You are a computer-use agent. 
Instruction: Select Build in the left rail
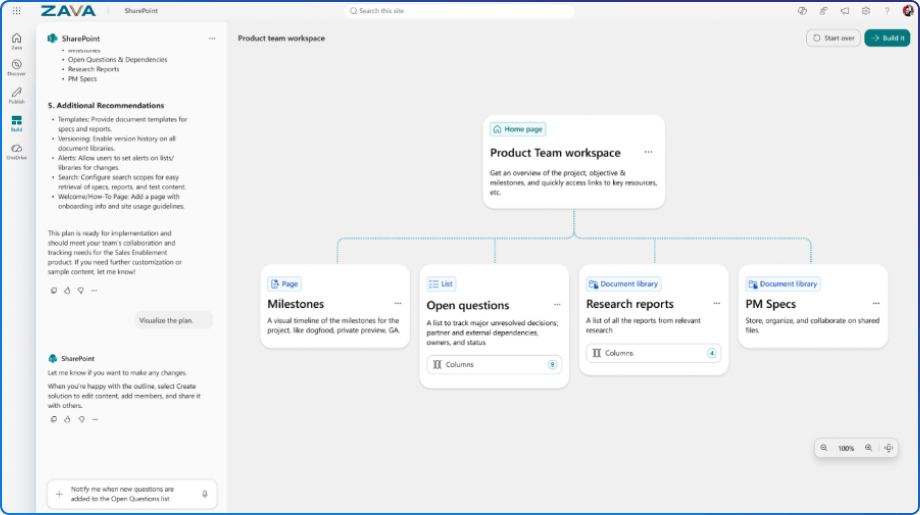(16, 123)
